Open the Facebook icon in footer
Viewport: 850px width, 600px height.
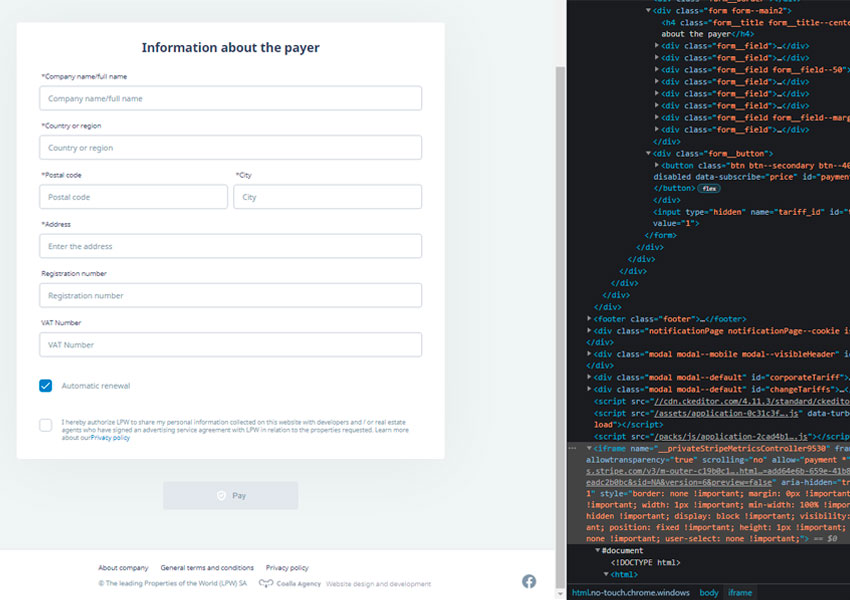[529, 581]
